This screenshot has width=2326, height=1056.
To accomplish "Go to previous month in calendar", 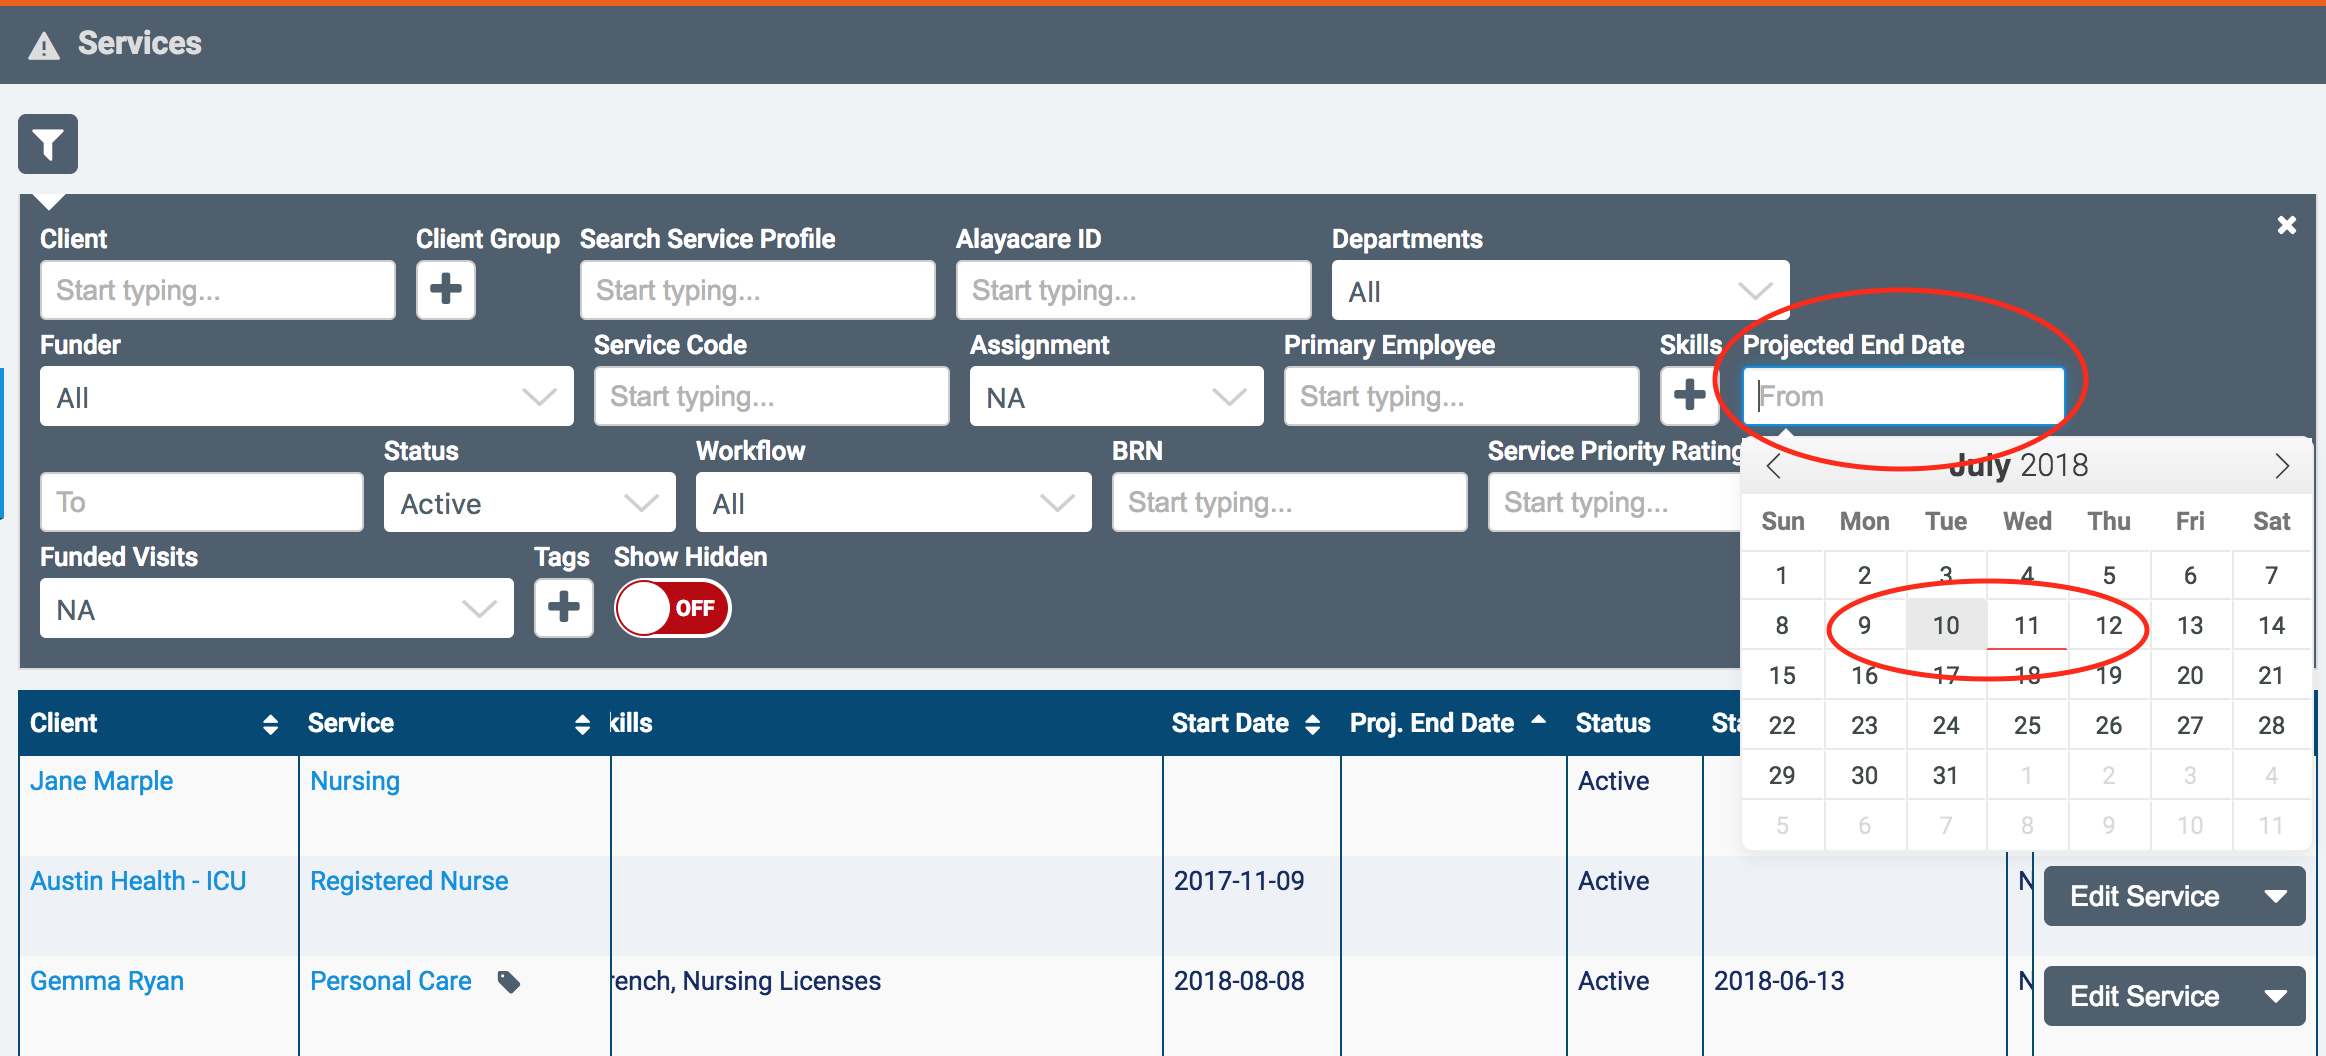I will point(1774,466).
